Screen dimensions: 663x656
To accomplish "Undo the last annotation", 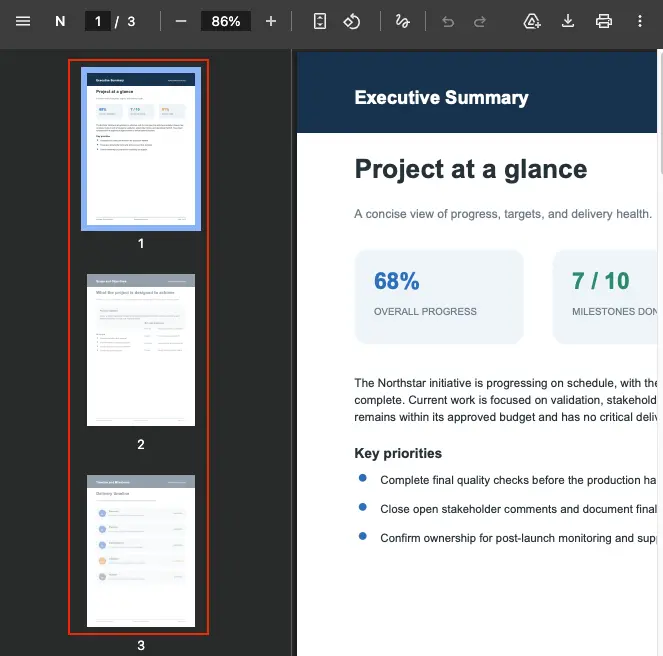I will point(448,21).
